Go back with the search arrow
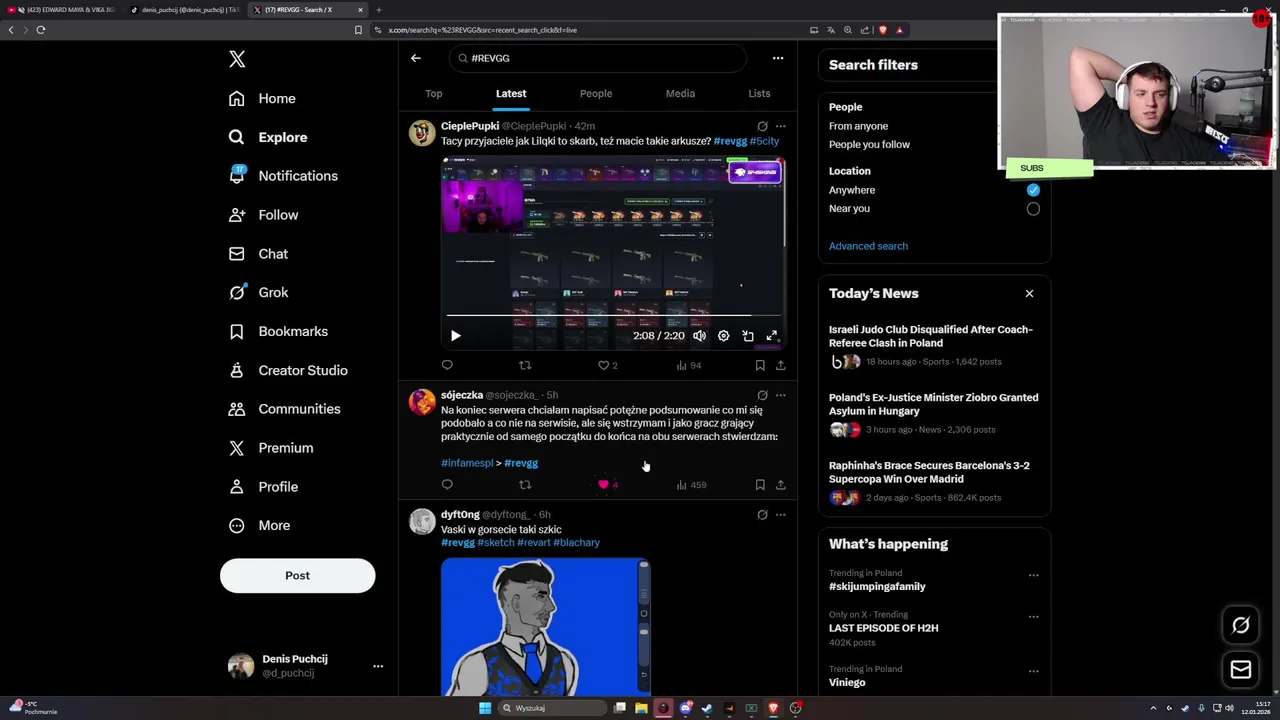 (416, 58)
